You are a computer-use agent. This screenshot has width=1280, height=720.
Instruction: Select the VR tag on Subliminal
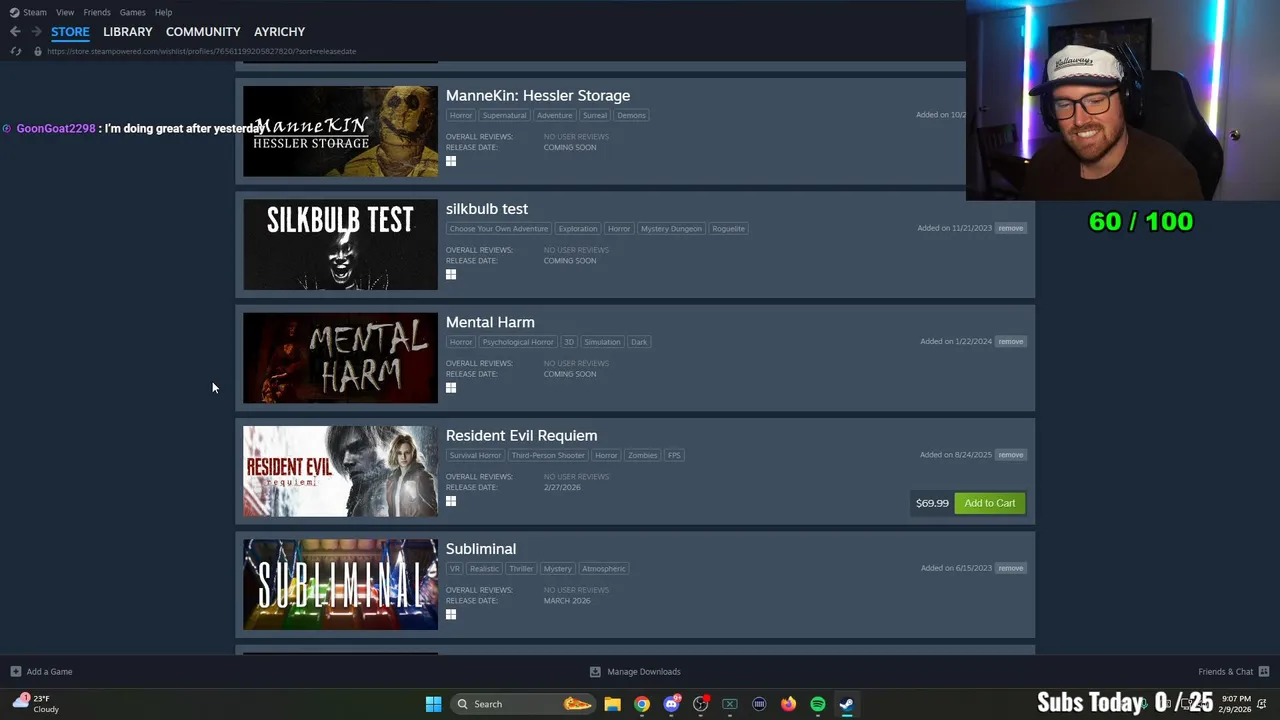point(455,568)
